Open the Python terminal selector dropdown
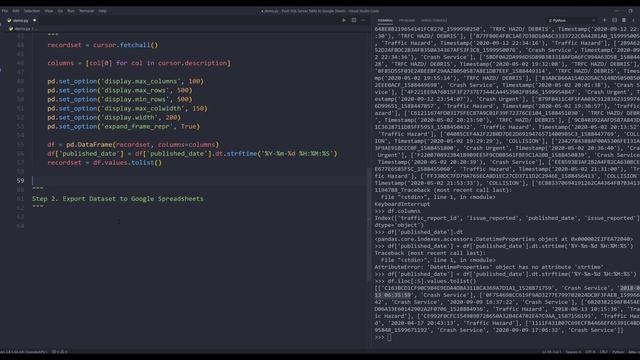Screen dimensions: 640x360 pyautogui.click(x=571, y=20)
